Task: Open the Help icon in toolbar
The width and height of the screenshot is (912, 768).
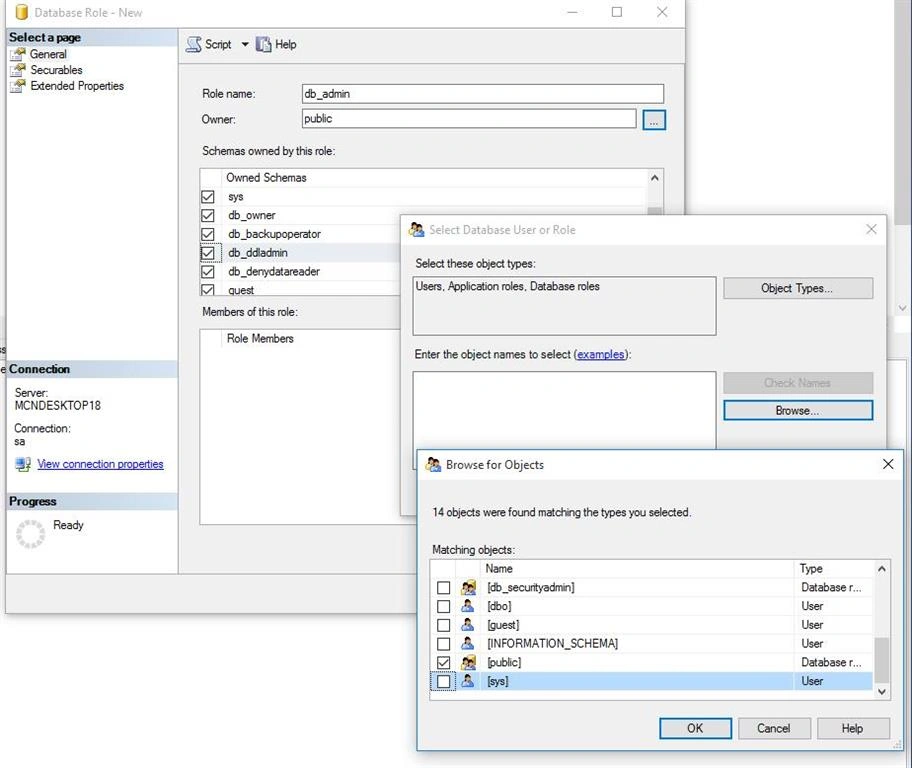Action: pyautogui.click(x=263, y=44)
